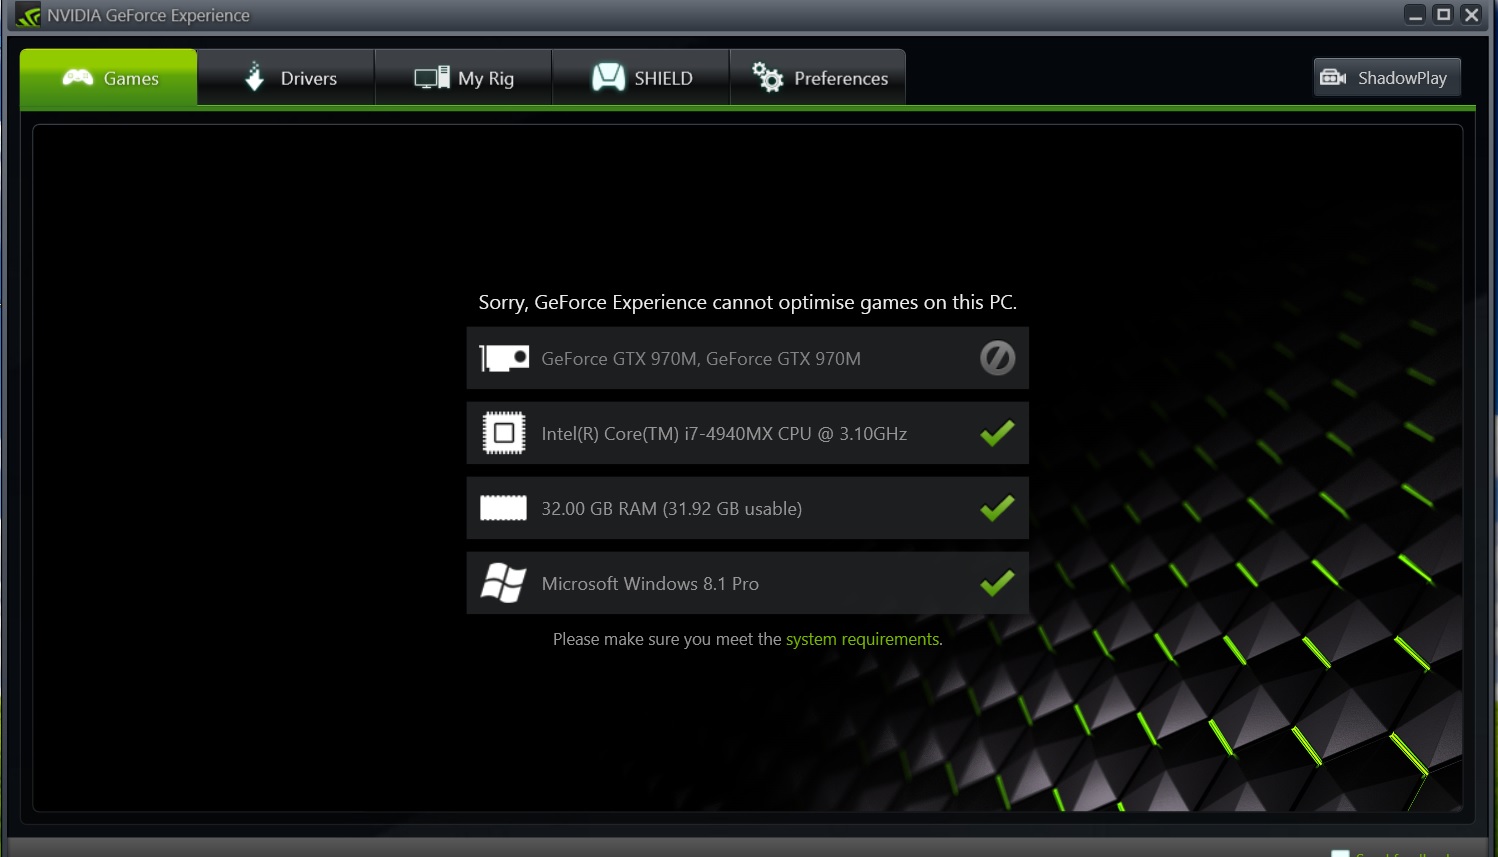Minimize the GeForce Experience window
This screenshot has height=857, width=1498.
1415,14
